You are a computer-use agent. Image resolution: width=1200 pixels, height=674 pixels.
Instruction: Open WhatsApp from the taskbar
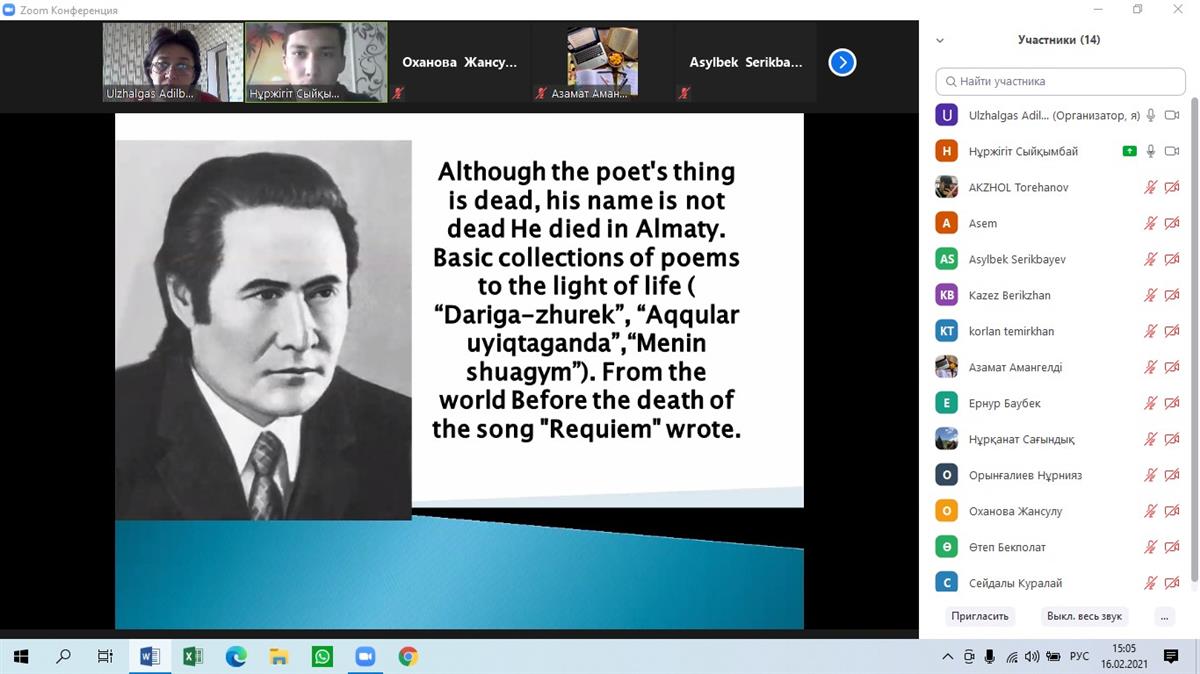click(322, 657)
